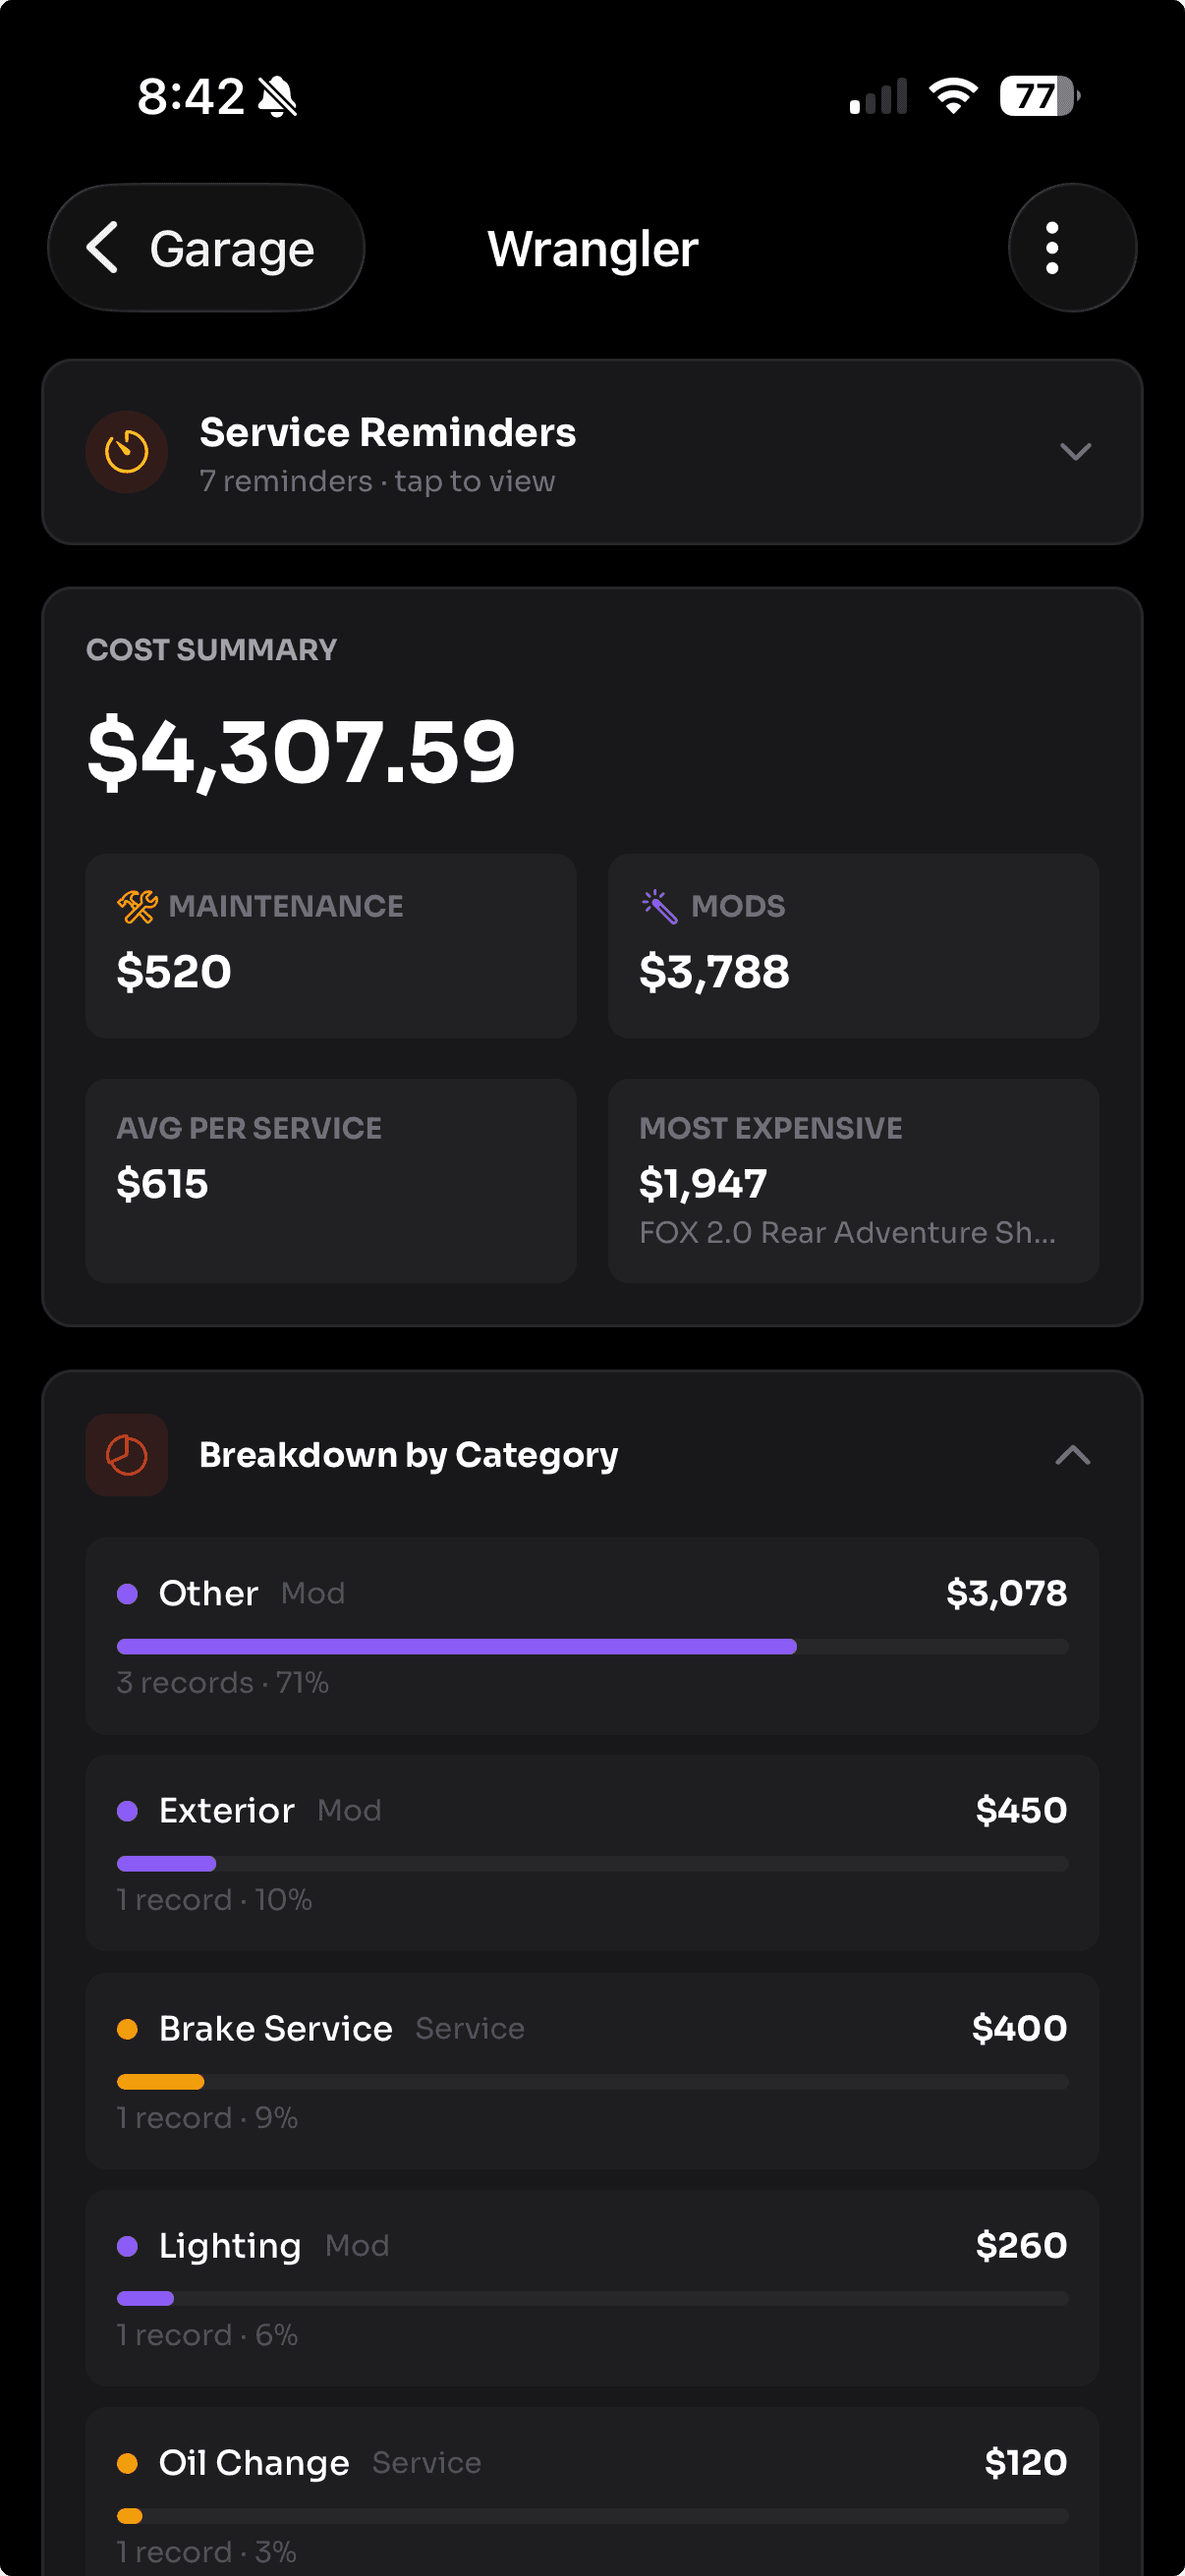Screen dimensions: 1185x2576
Task: Tap the purple dot beside Other
Action: [129, 1592]
